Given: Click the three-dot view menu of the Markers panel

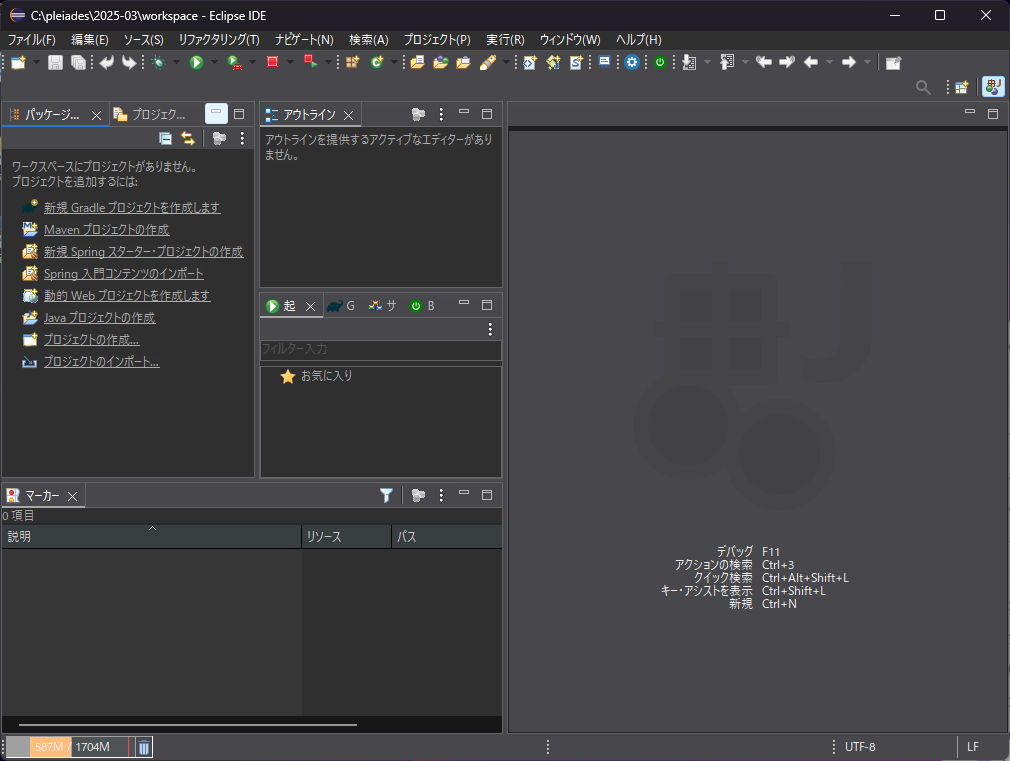Looking at the screenshot, I should 441,495.
